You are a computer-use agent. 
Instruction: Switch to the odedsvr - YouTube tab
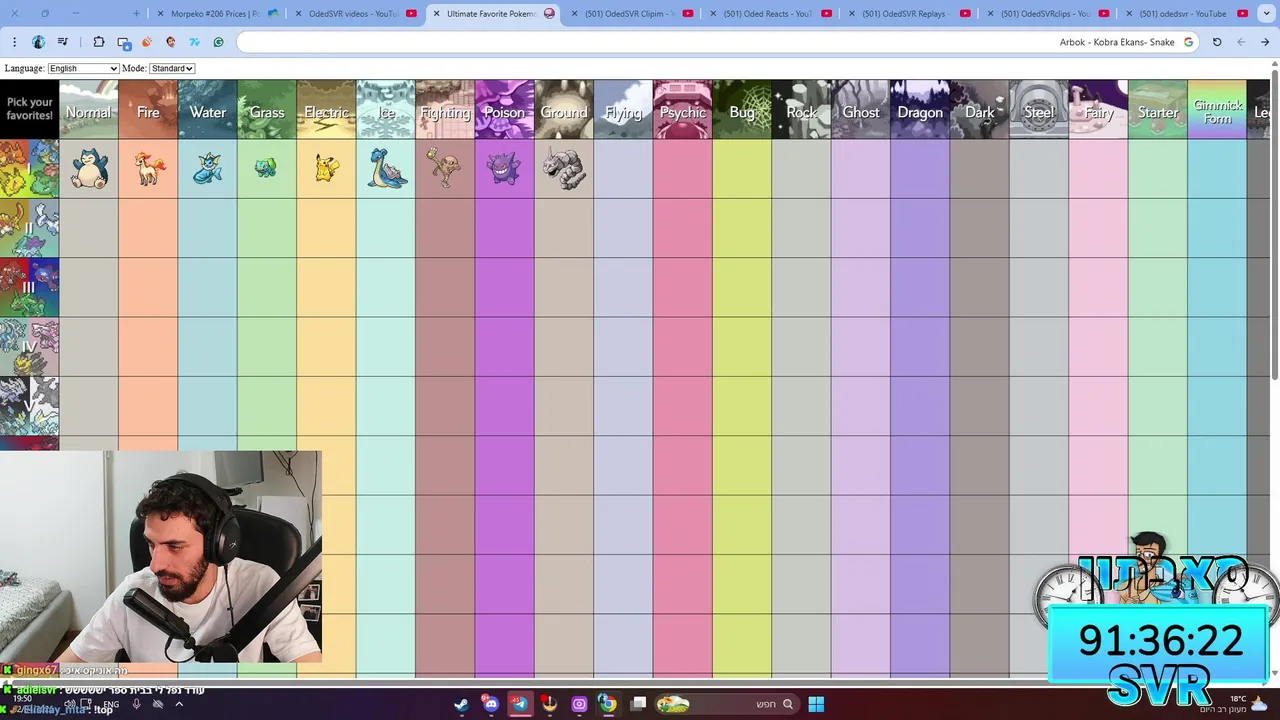[x=1183, y=14]
